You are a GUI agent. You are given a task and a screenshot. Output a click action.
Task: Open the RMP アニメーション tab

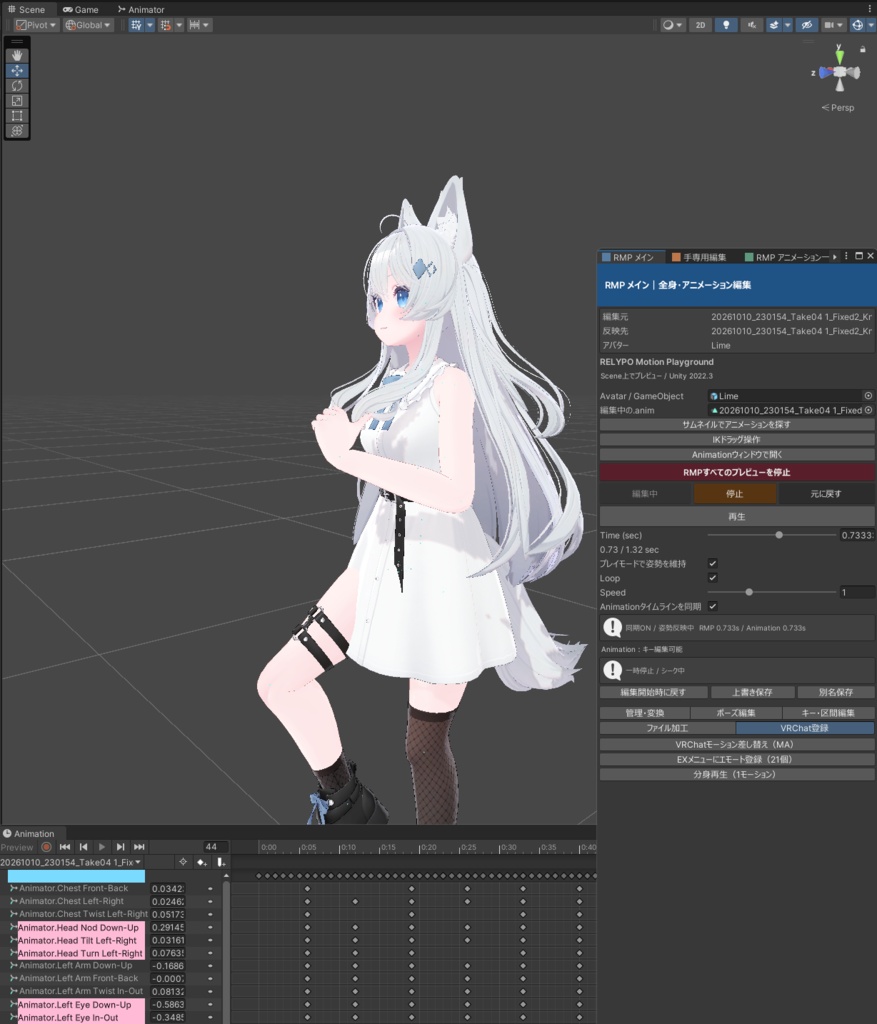click(787, 257)
